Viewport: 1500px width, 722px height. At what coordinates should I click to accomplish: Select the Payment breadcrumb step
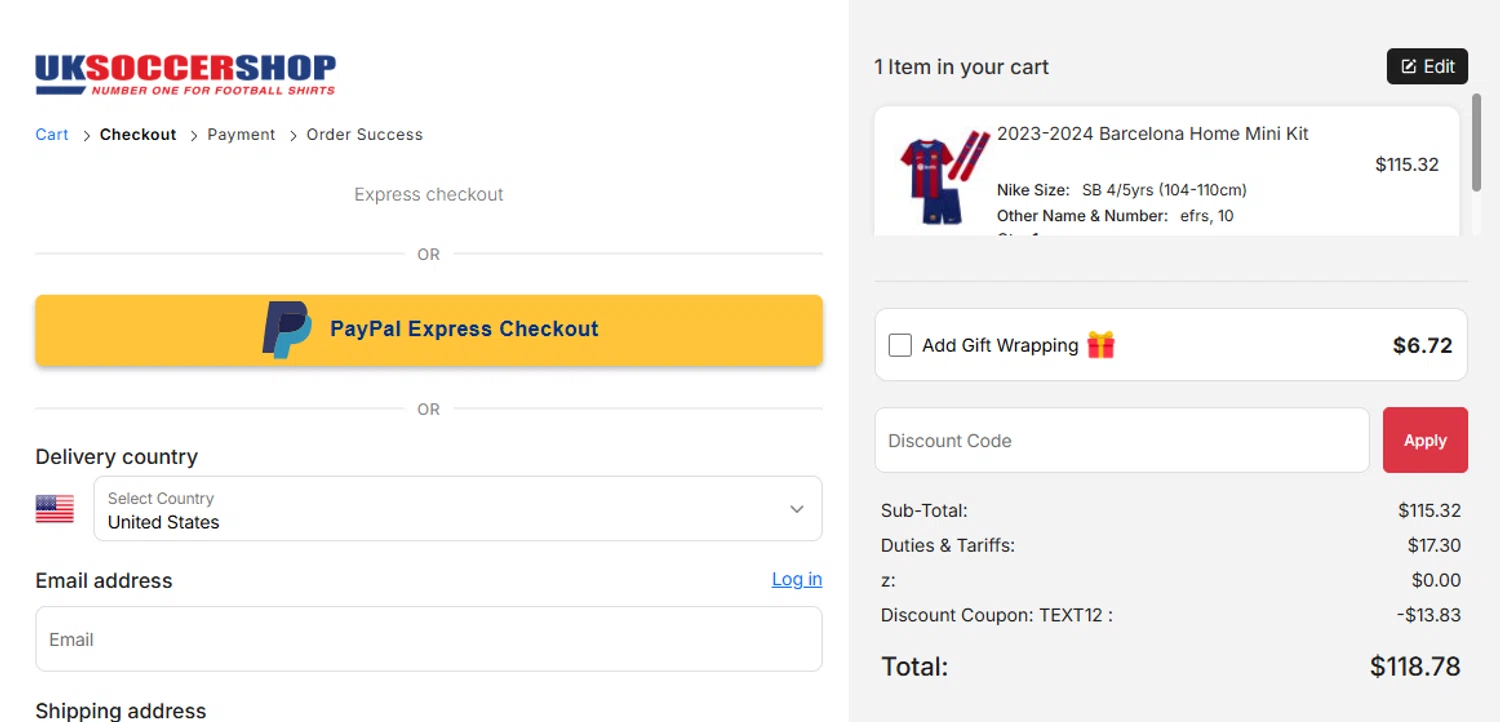point(241,135)
